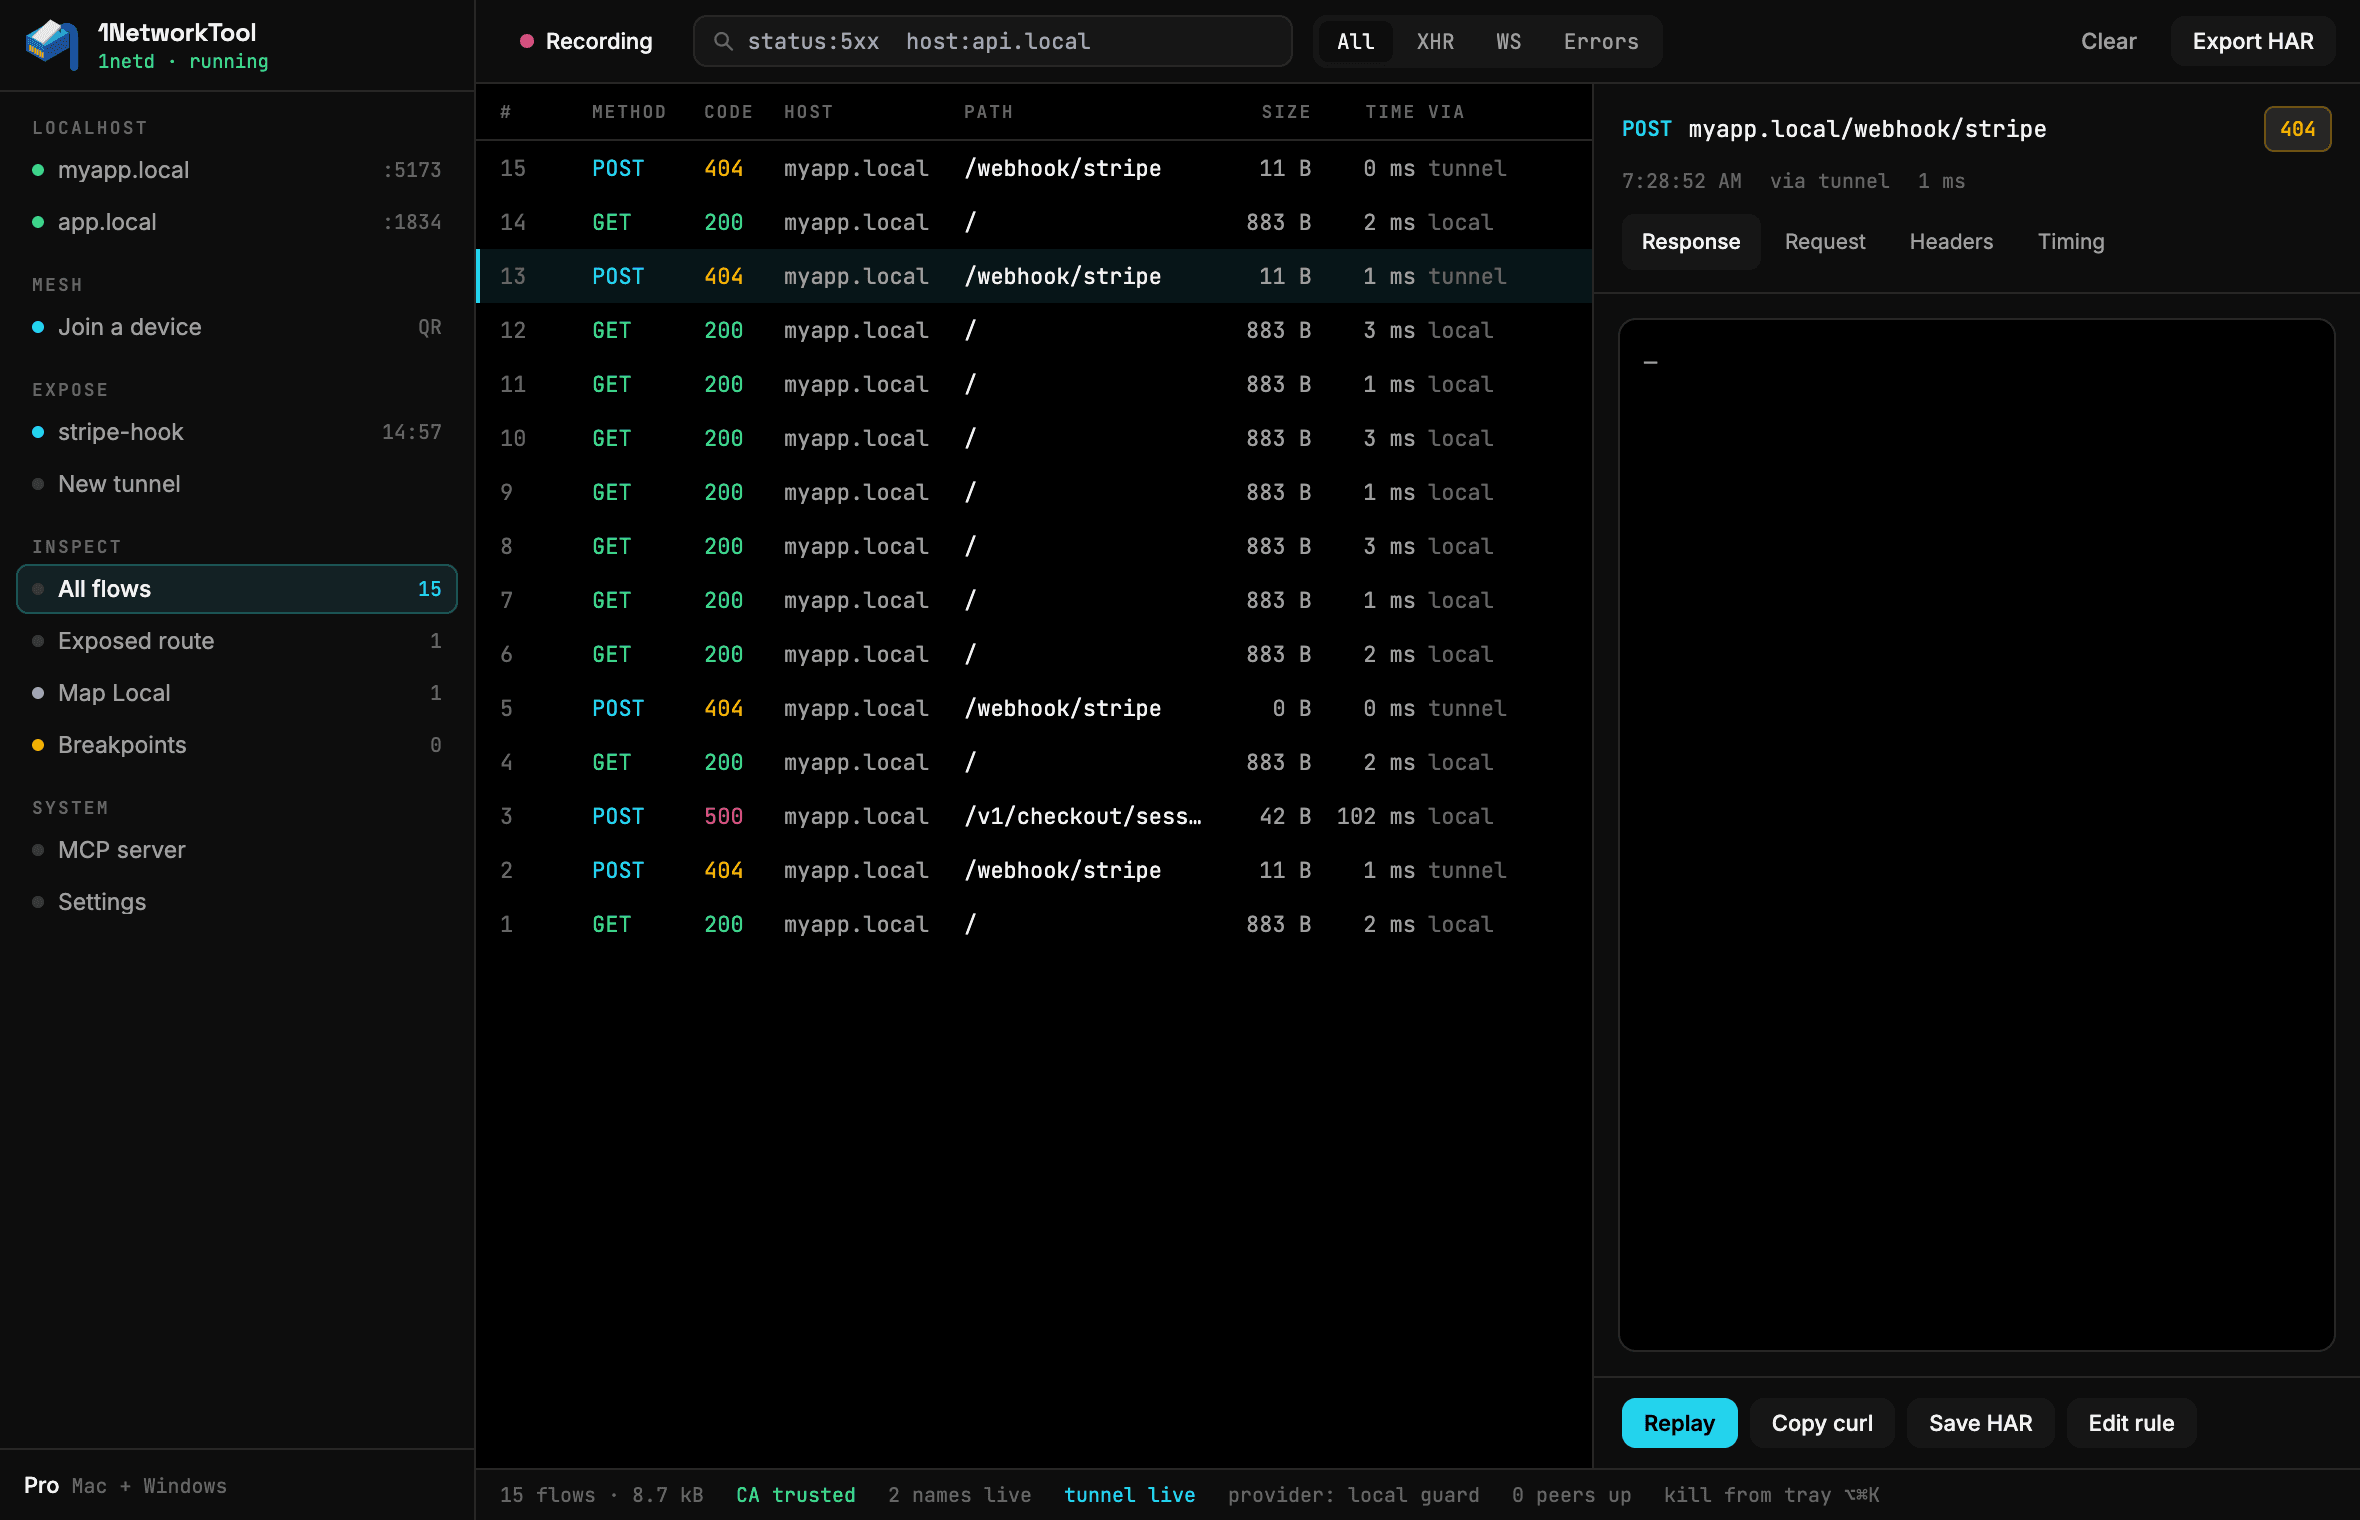Toggle the Recording indicator
The image size is (2360, 1520).
pyautogui.click(x=585, y=41)
